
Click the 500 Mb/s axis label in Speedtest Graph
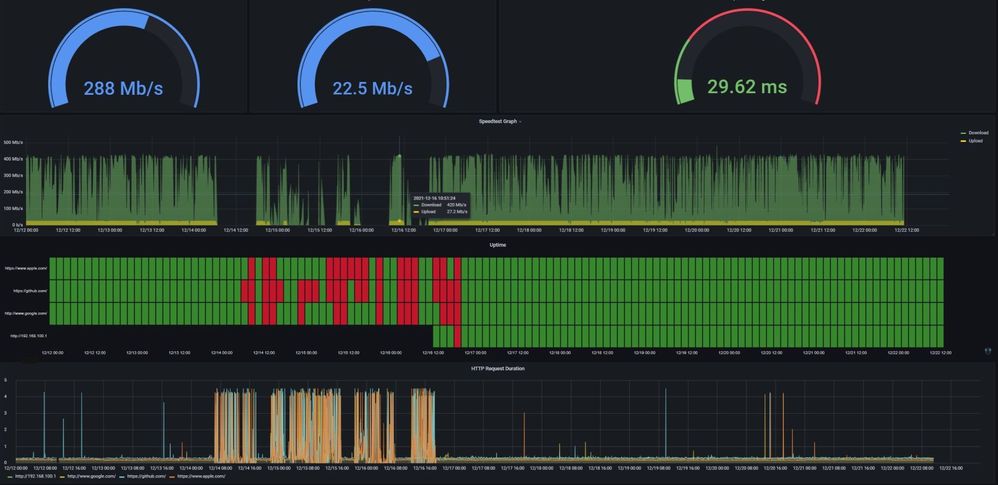[13, 142]
